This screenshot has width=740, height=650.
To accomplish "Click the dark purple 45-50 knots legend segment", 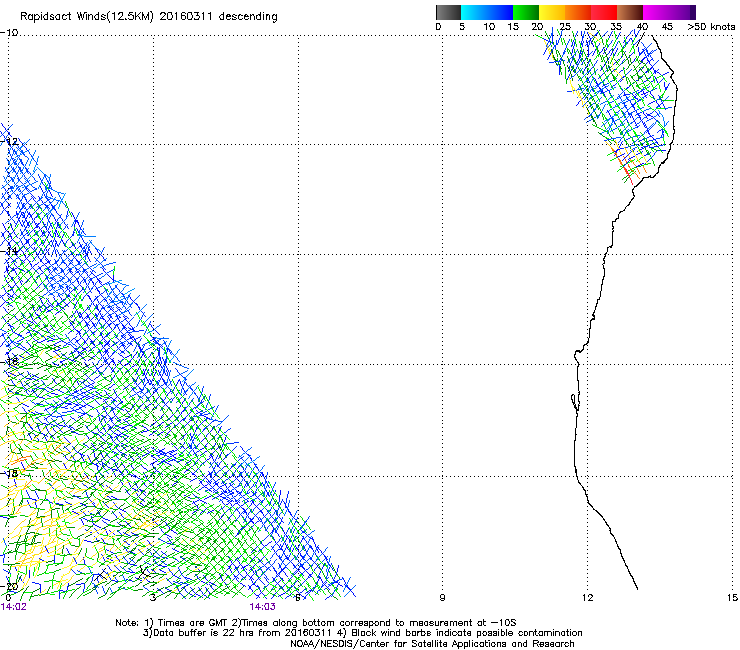I will [x=682, y=12].
